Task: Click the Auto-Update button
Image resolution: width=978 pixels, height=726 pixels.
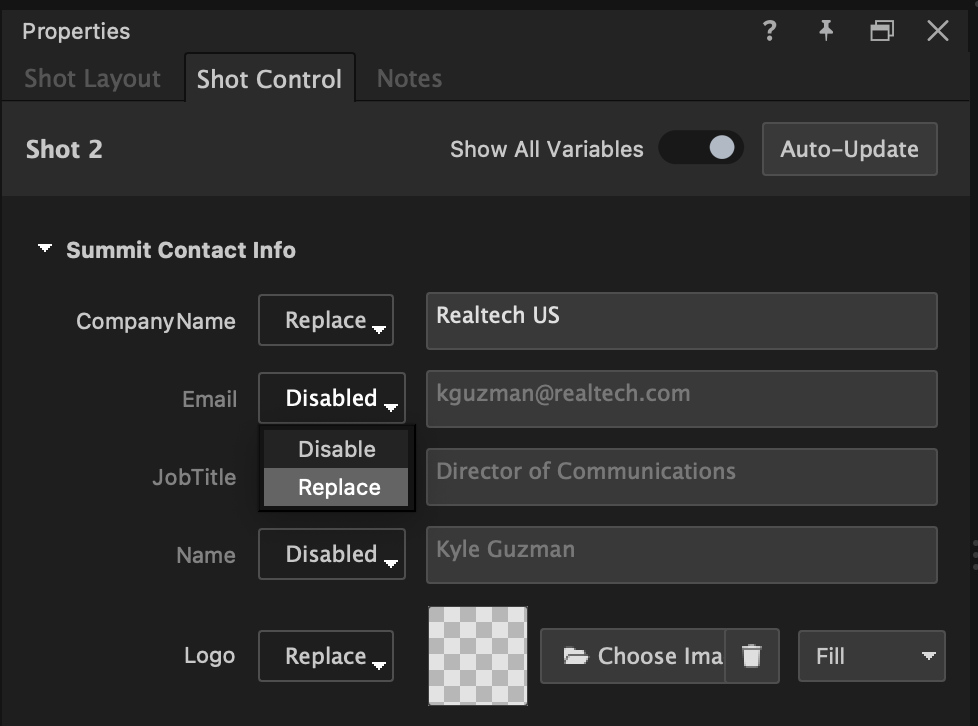Action: click(849, 148)
